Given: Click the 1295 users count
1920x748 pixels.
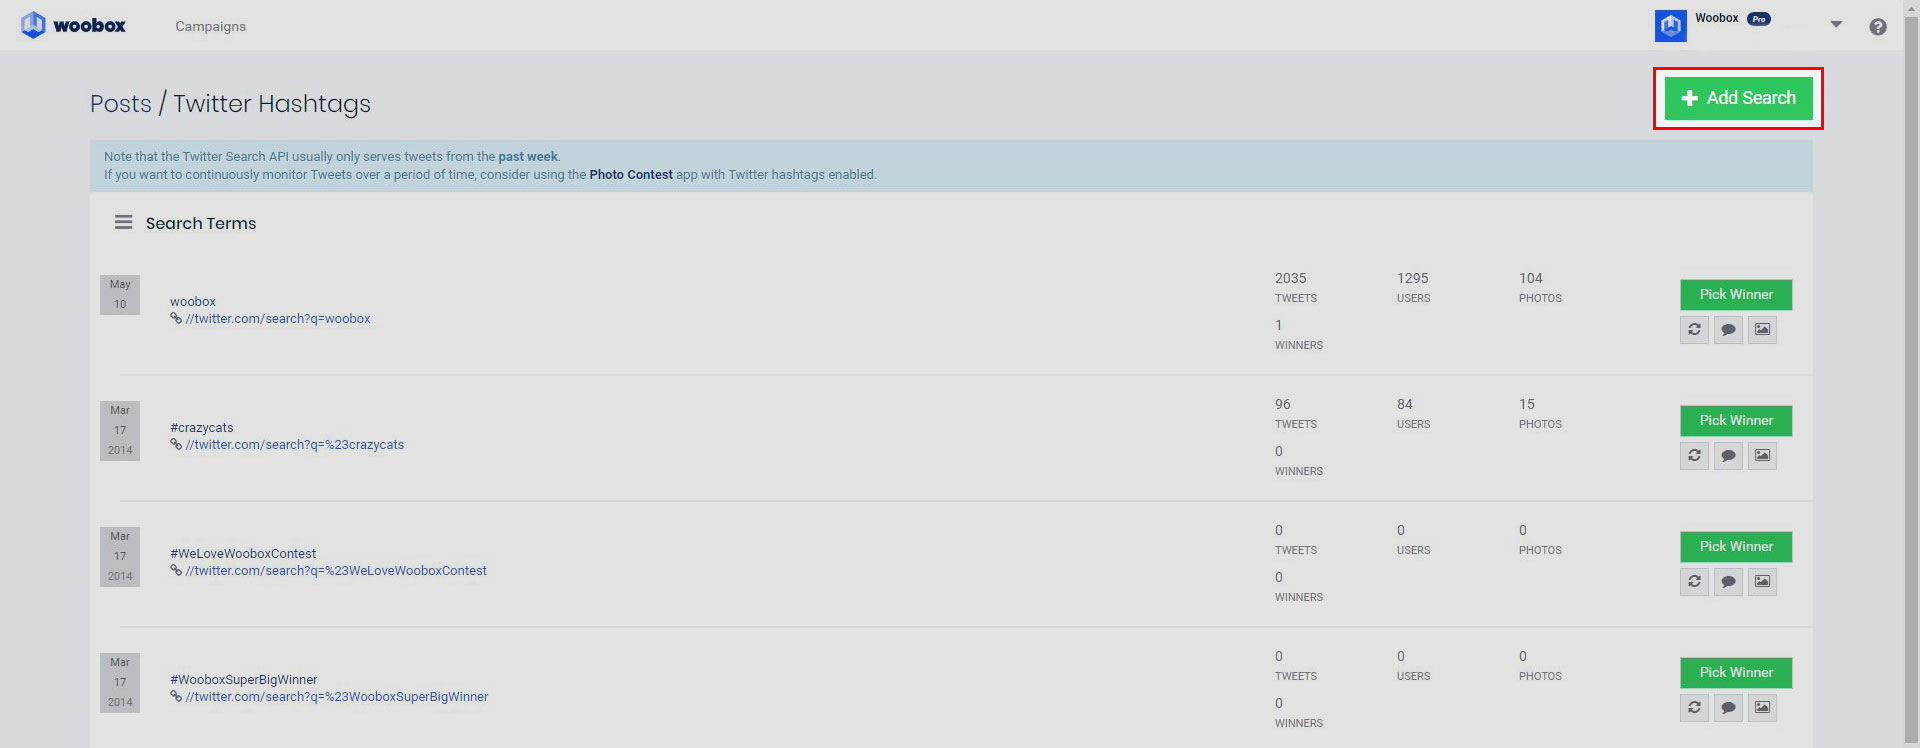Looking at the screenshot, I should [1413, 278].
